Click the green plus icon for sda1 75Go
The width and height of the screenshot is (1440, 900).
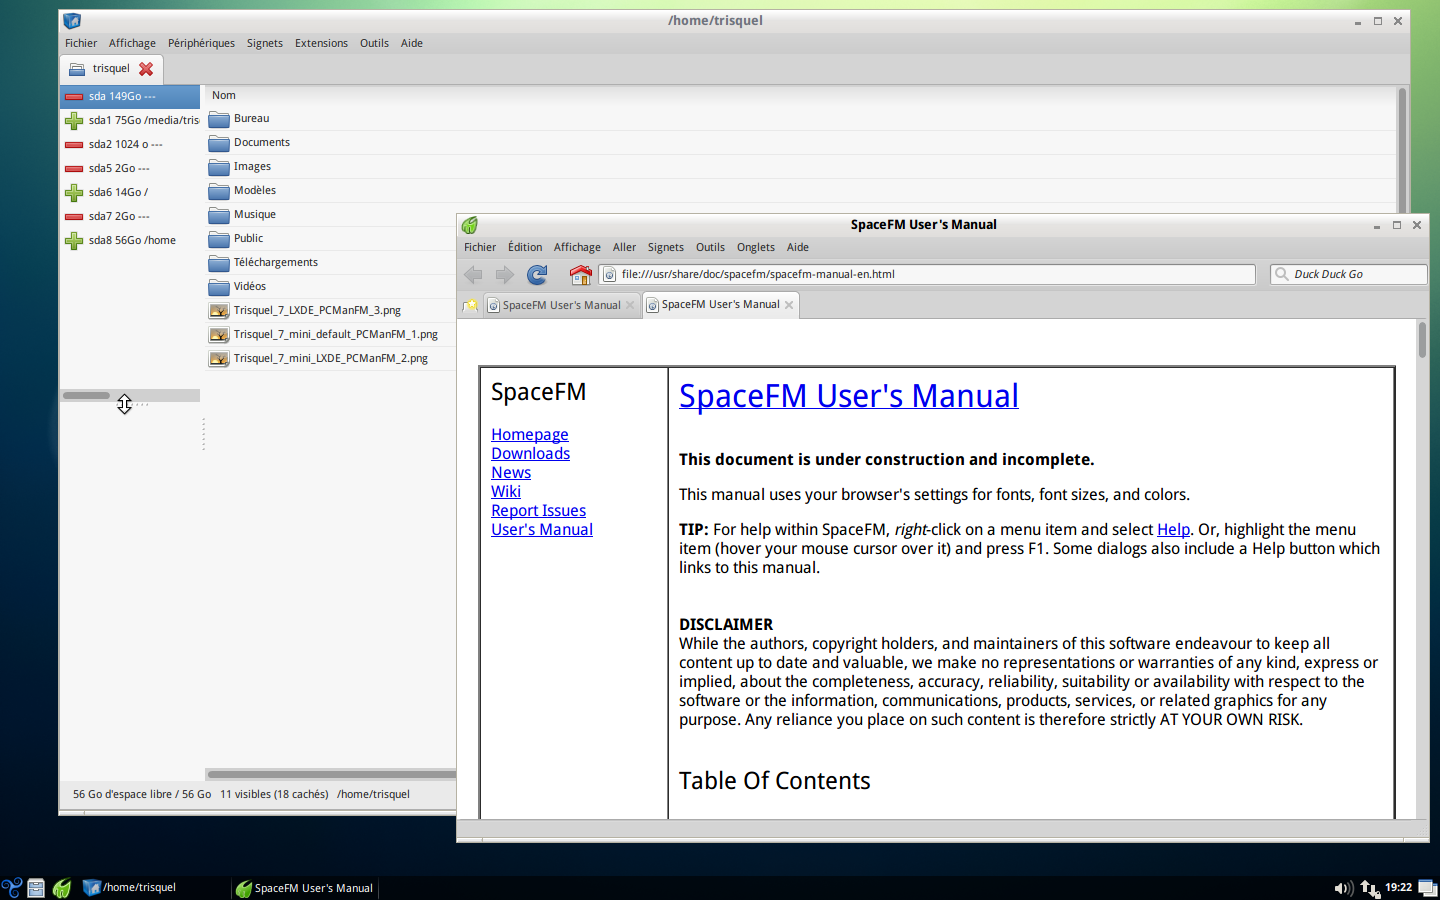74,121
